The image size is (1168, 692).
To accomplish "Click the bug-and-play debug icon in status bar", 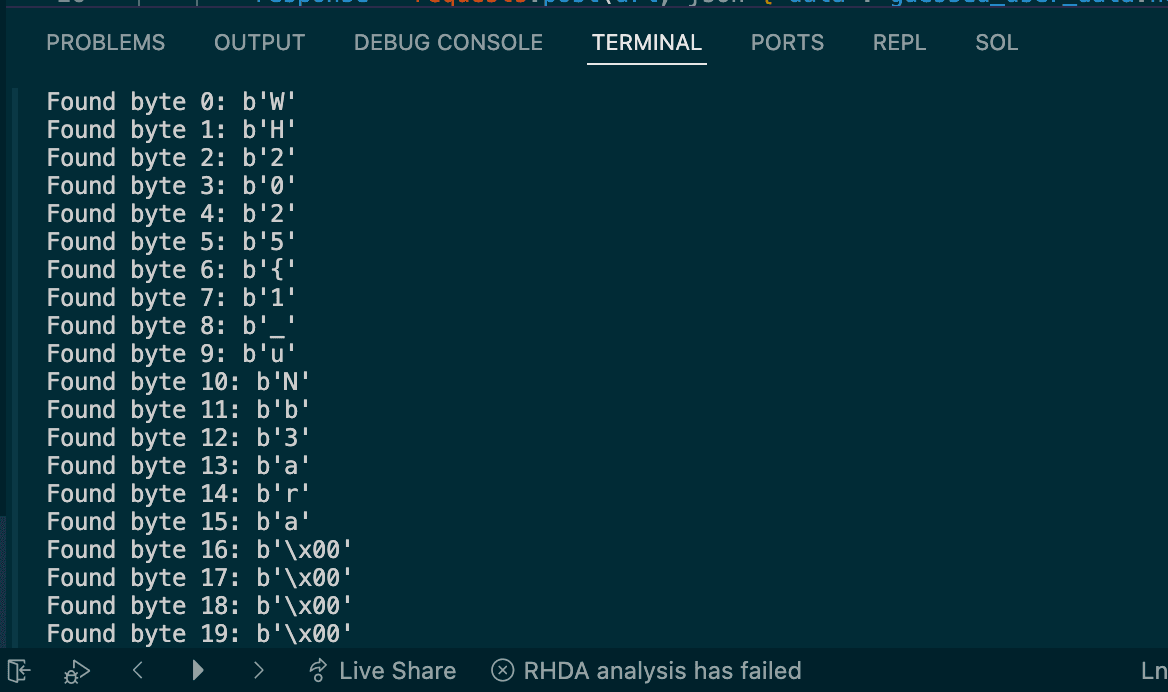I will coord(77,672).
